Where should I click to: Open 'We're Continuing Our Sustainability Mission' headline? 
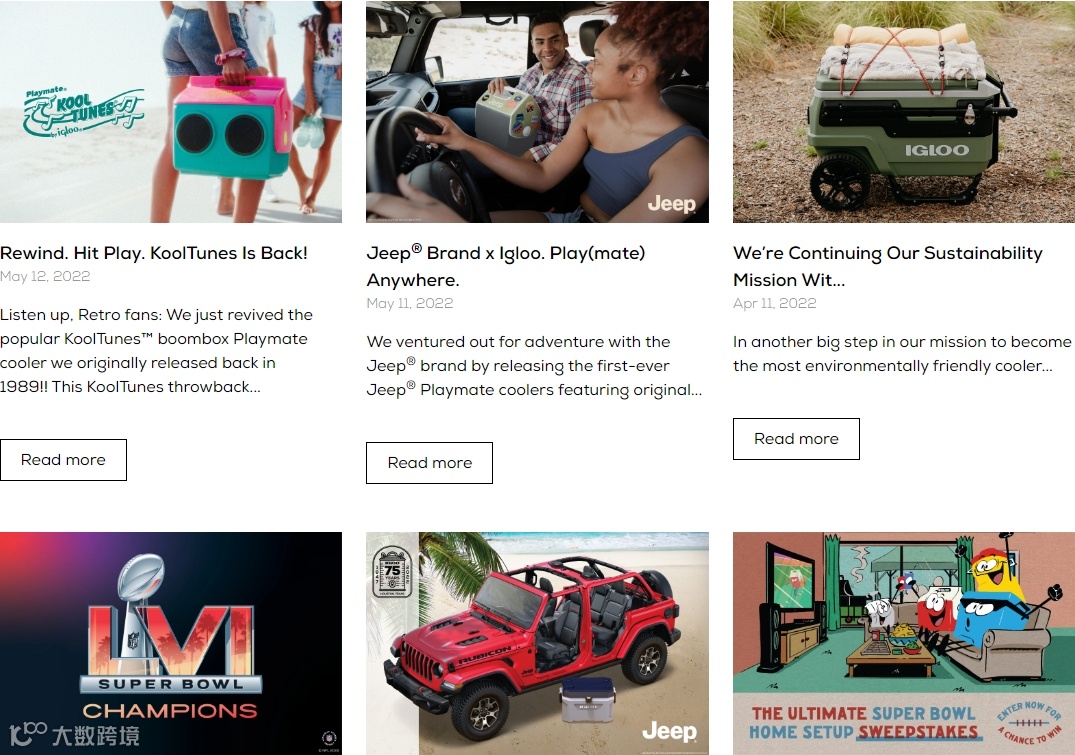(x=888, y=266)
